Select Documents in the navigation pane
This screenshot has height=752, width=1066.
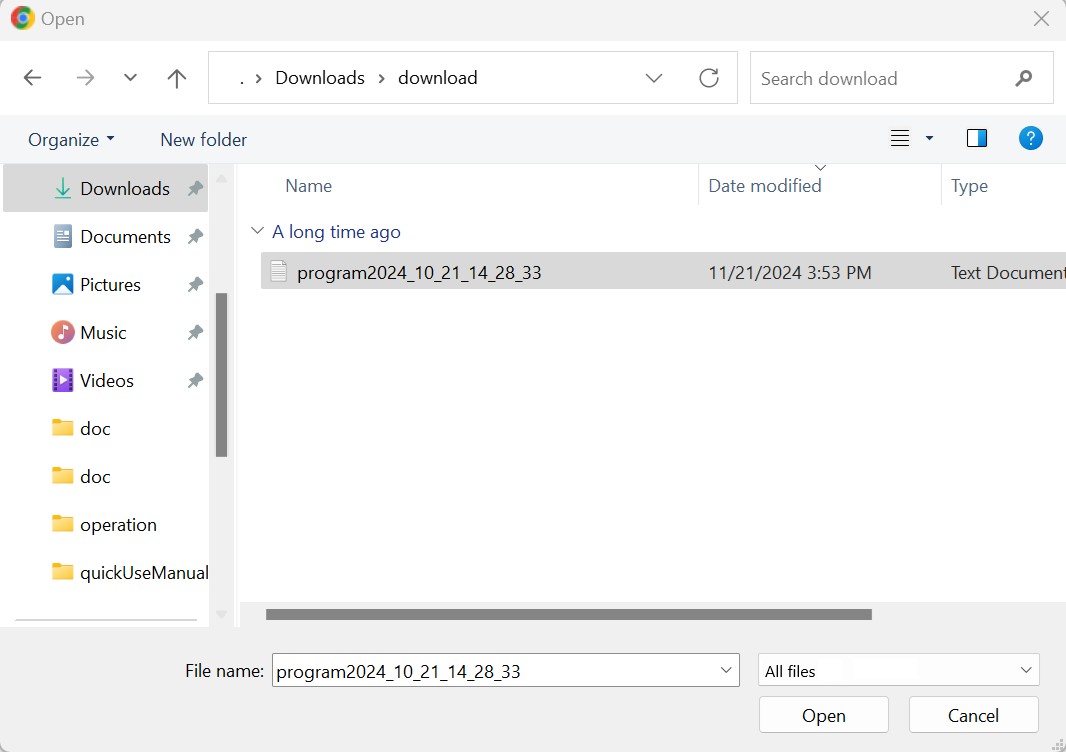105,237
